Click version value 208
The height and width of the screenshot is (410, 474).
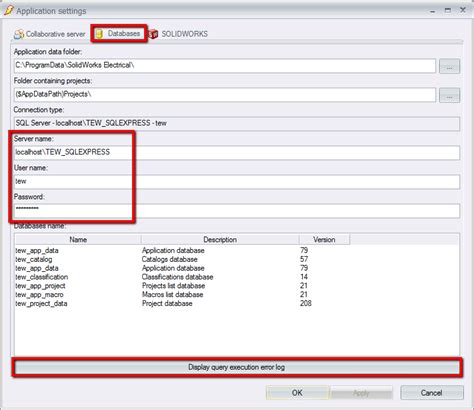pyautogui.click(x=306, y=303)
